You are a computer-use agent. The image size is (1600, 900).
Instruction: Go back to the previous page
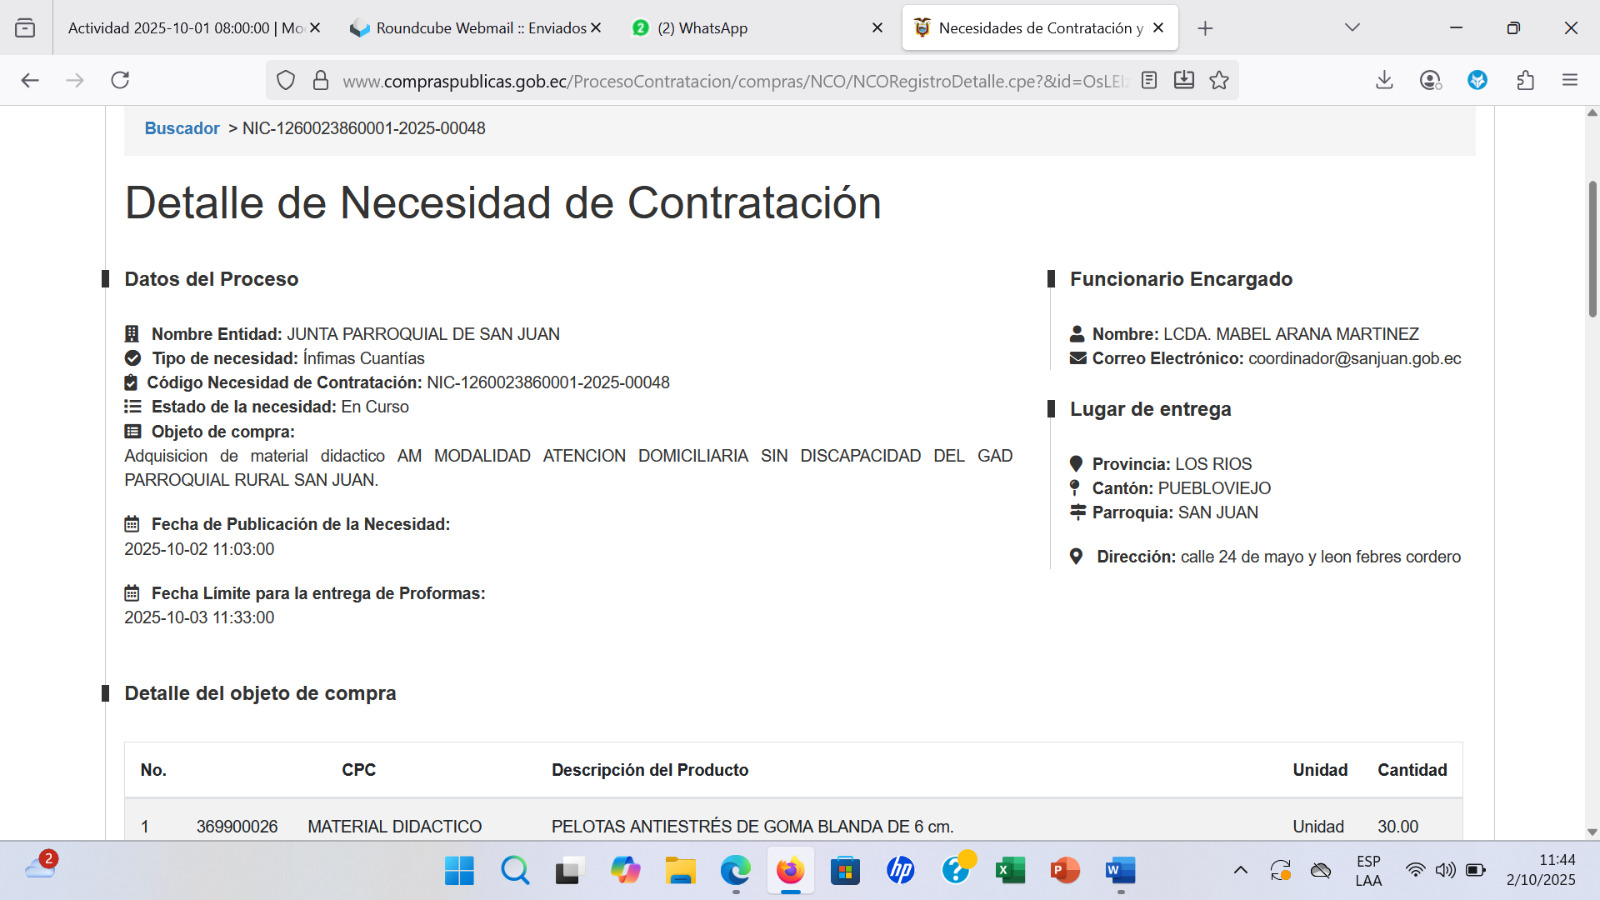coord(30,80)
